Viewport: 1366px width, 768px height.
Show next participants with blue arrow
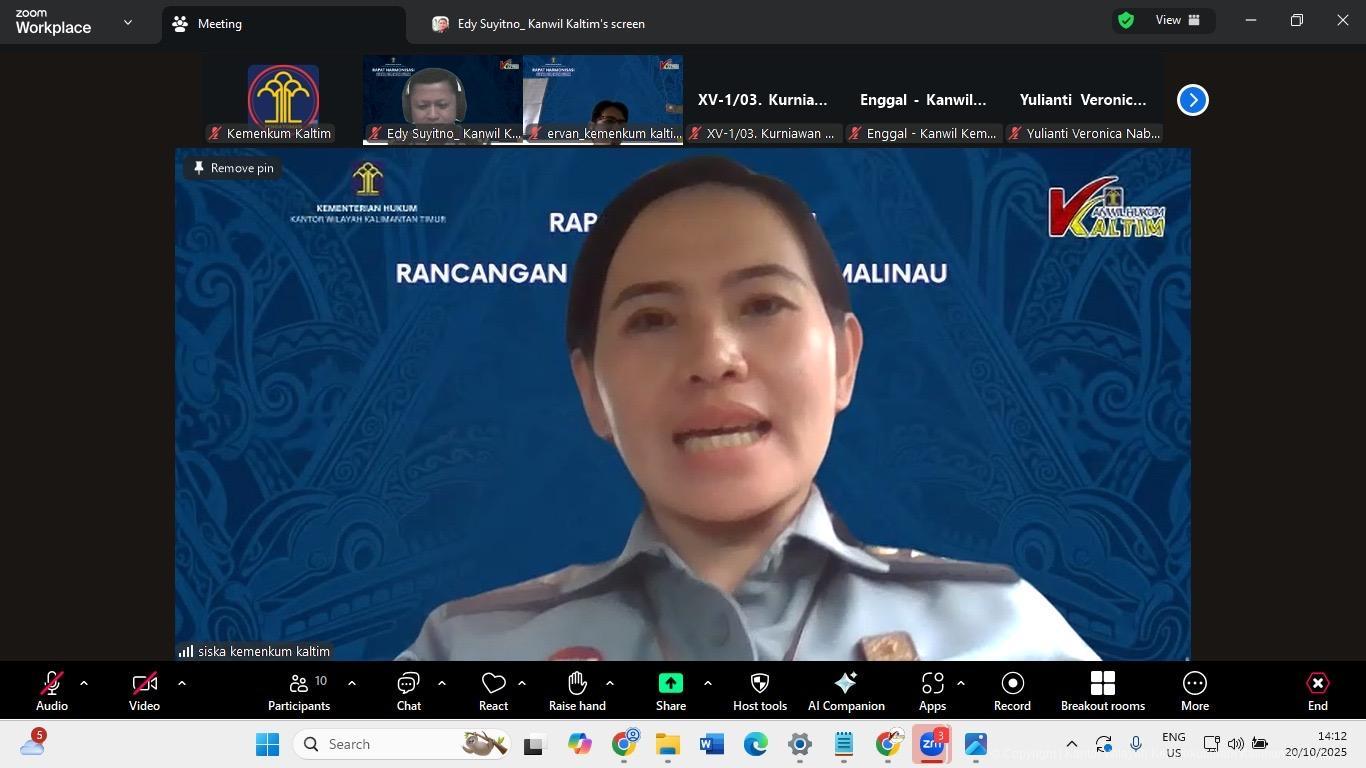[1192, 100]
